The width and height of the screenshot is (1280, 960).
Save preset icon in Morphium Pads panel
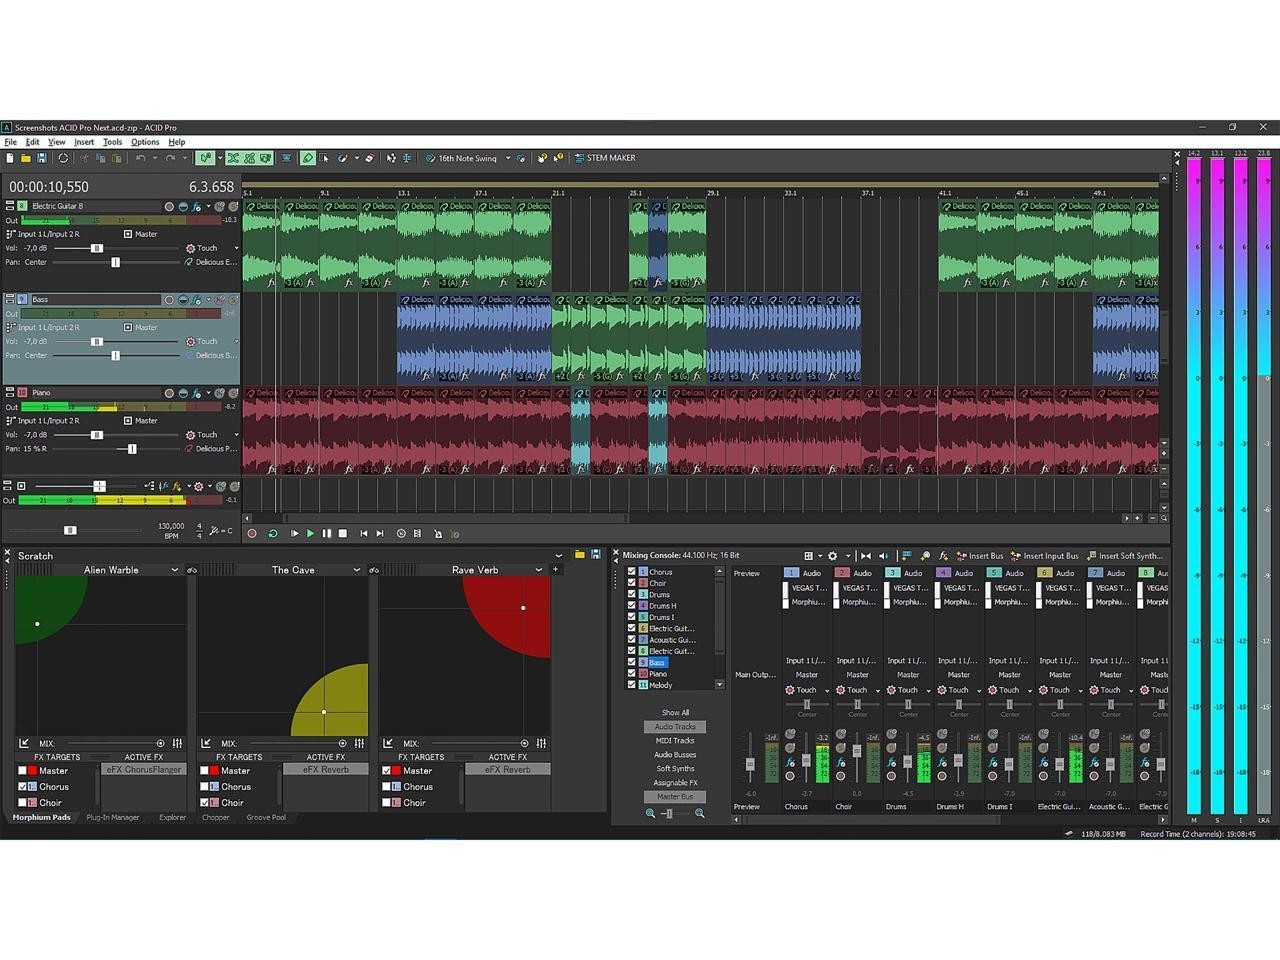tap(596, 555)
